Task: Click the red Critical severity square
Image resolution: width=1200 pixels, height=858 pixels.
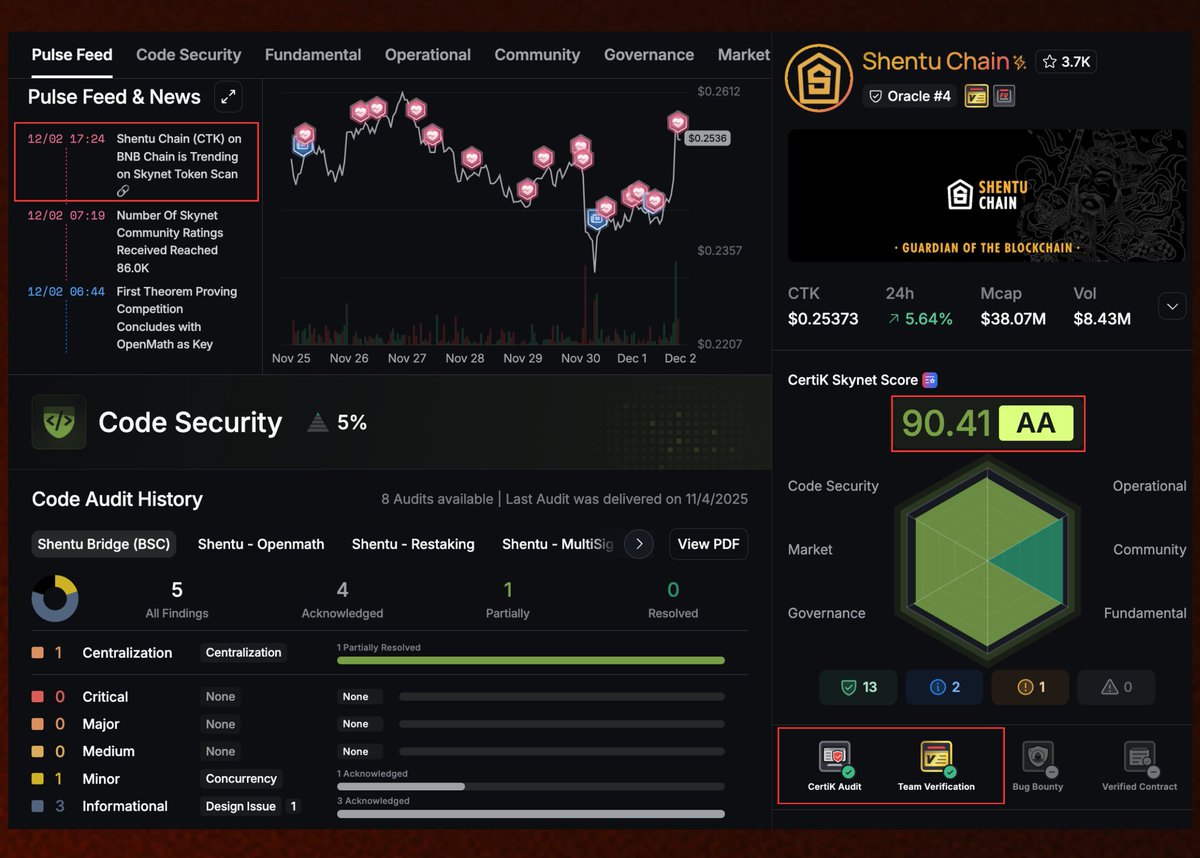Action: 37,697
